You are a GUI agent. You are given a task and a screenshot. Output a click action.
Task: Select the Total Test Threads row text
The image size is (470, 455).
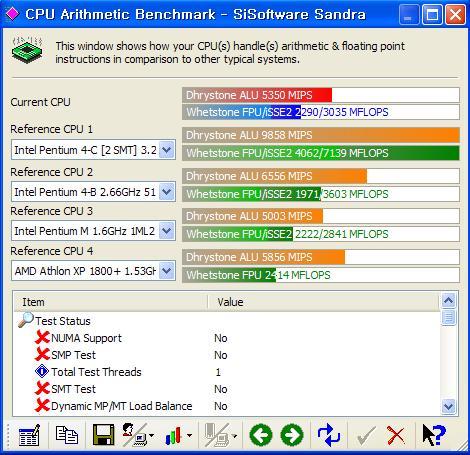(96, 372)
